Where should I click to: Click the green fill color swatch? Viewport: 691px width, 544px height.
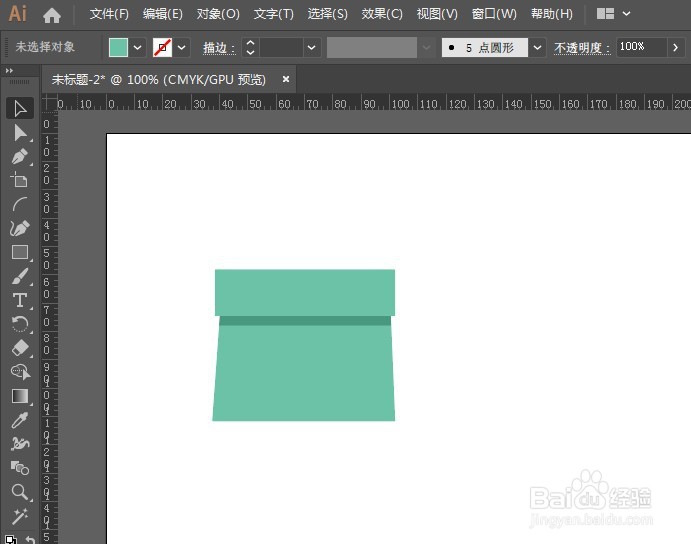pyautogui.click(x=118, y=47)
